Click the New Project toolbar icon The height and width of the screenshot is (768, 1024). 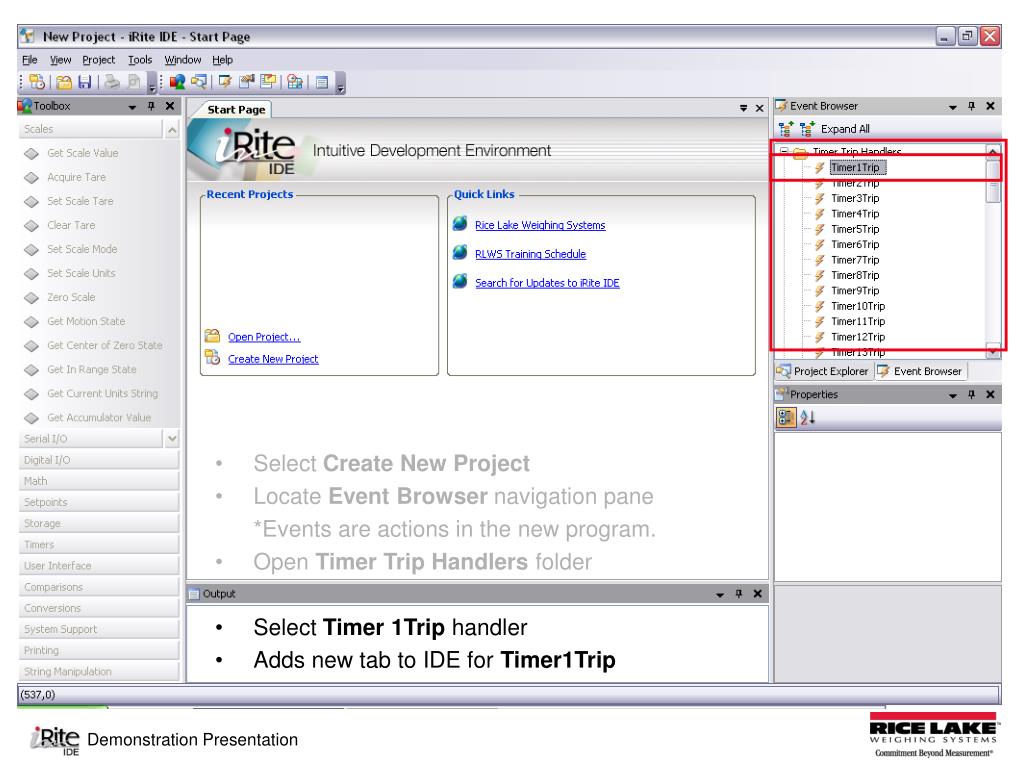click(37, 82)
